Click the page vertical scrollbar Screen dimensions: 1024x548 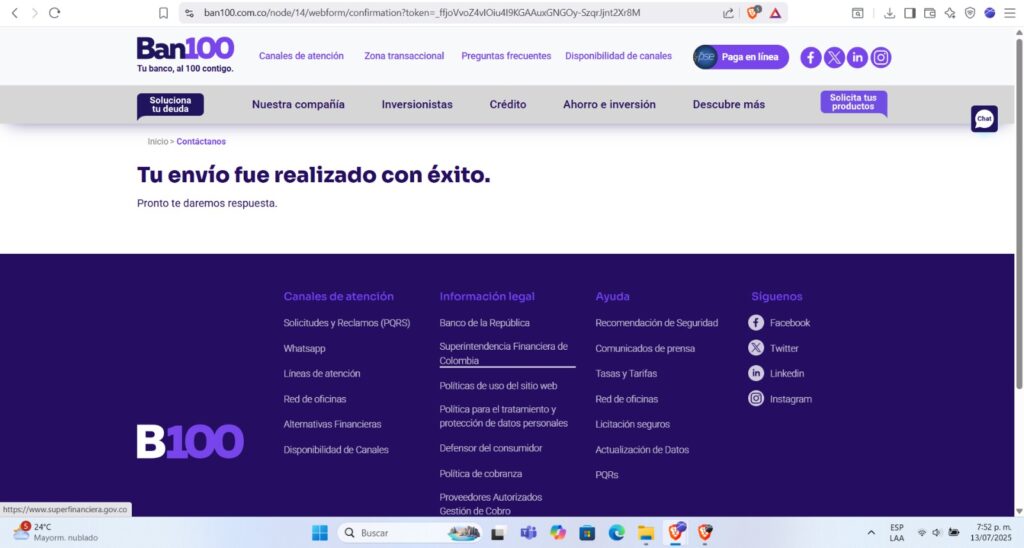coord(1018,220)
